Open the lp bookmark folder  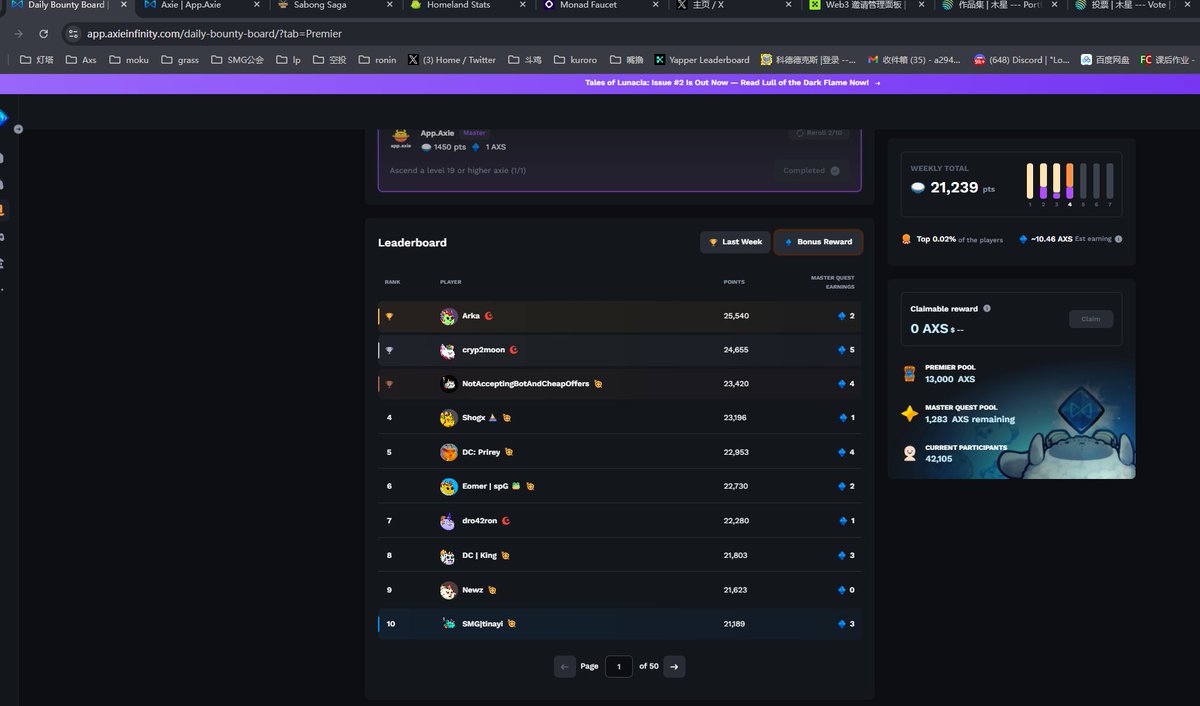click(287, 60)
